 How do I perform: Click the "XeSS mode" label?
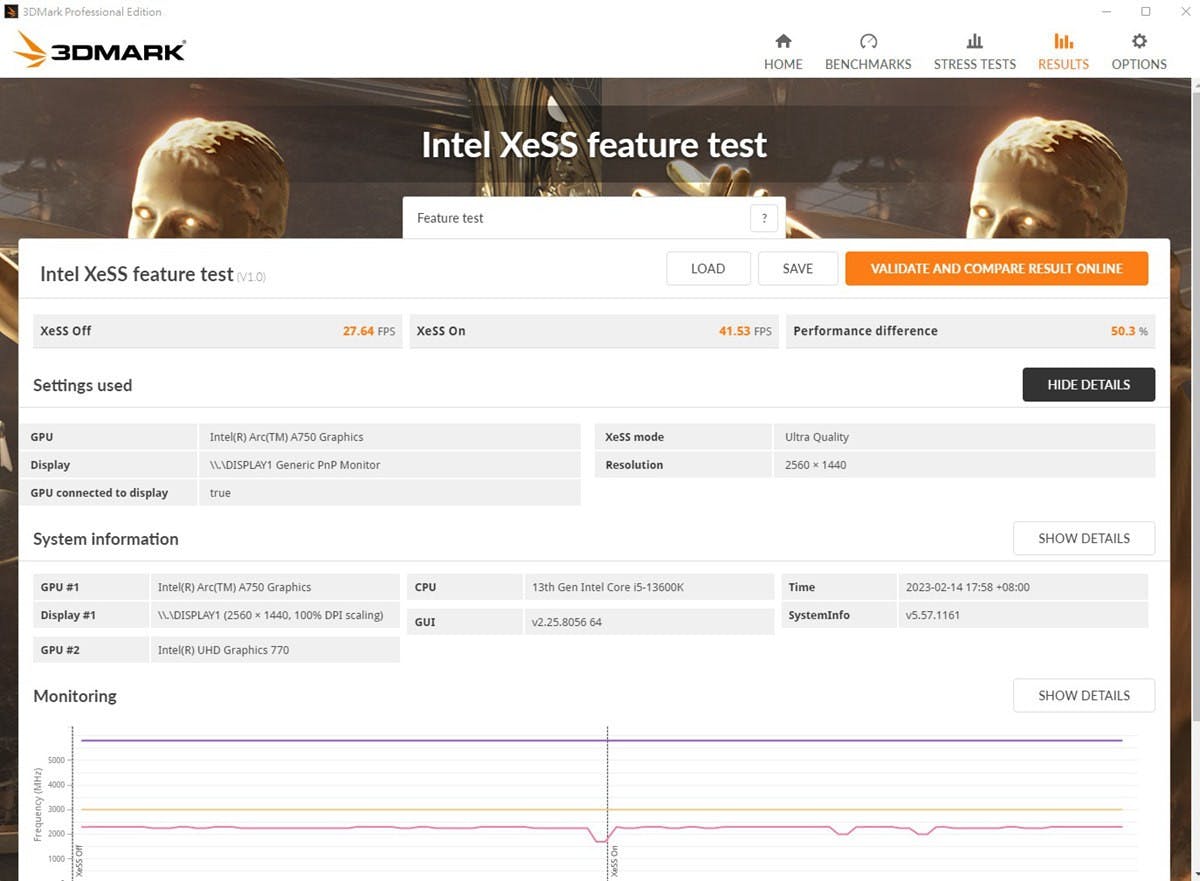634,437
